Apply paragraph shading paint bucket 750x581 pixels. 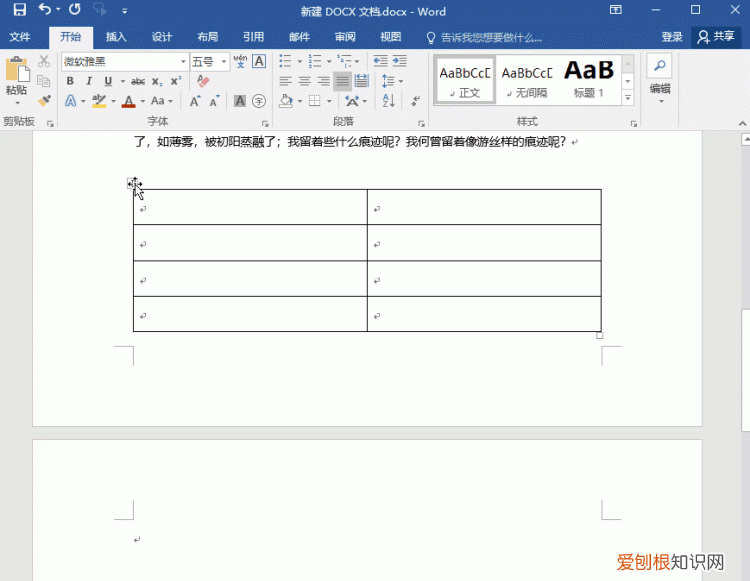tap(286, 101)
